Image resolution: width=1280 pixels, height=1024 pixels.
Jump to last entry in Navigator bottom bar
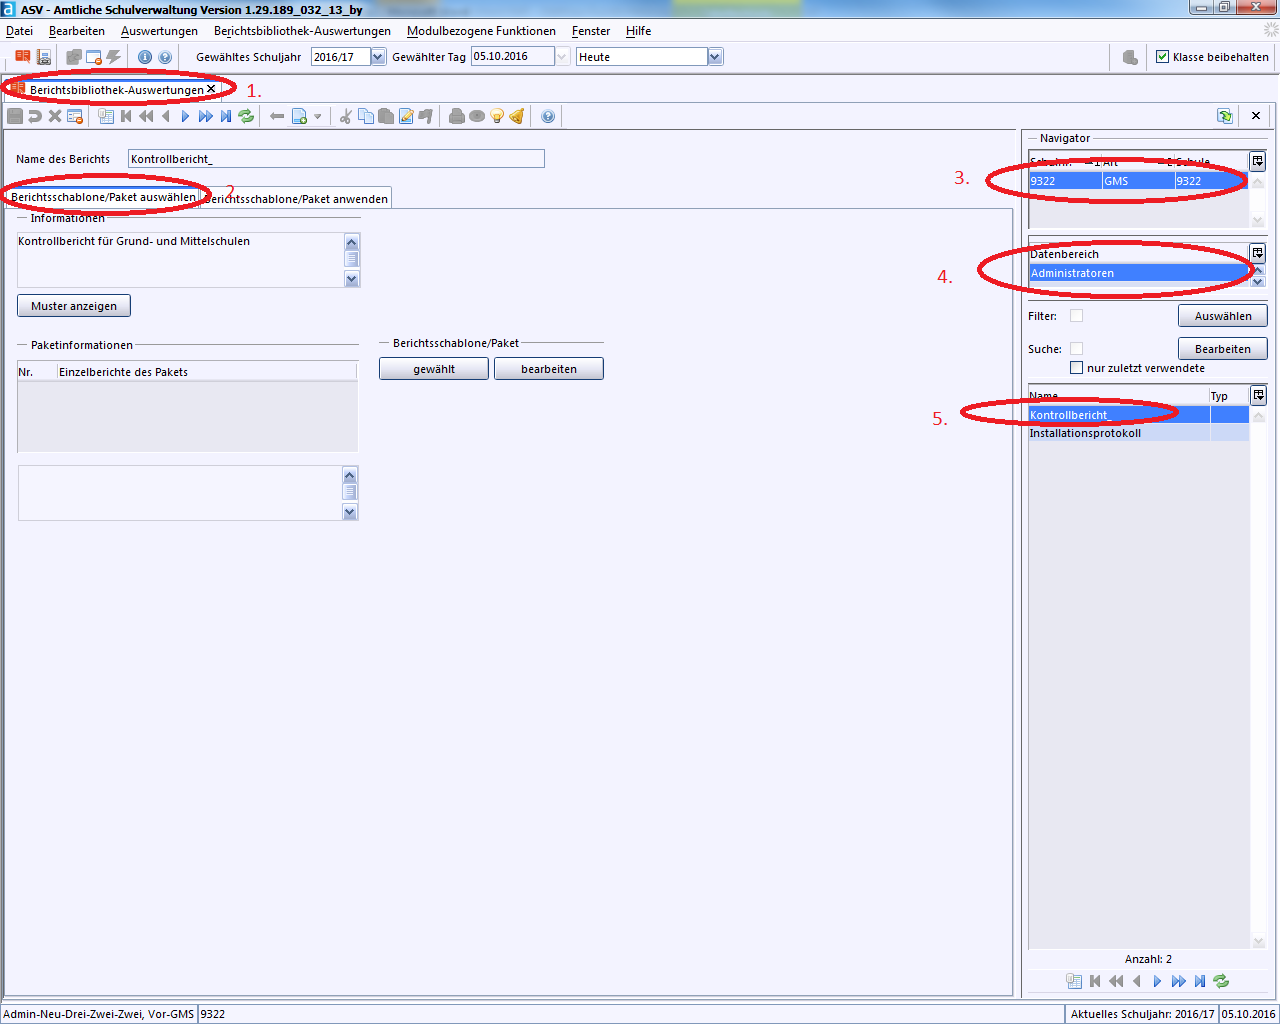pyautogui.click(x=1200, y=981)
